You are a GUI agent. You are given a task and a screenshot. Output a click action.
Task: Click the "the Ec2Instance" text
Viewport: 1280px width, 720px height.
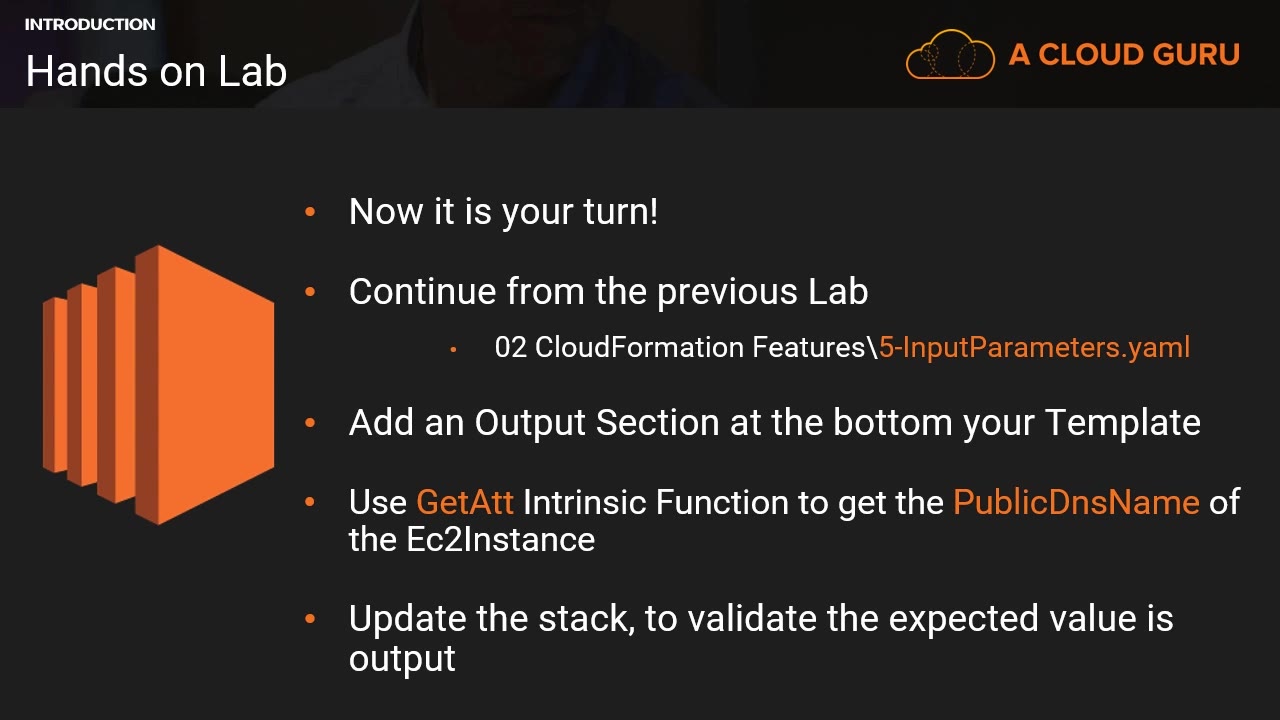[x=472, y=540]
